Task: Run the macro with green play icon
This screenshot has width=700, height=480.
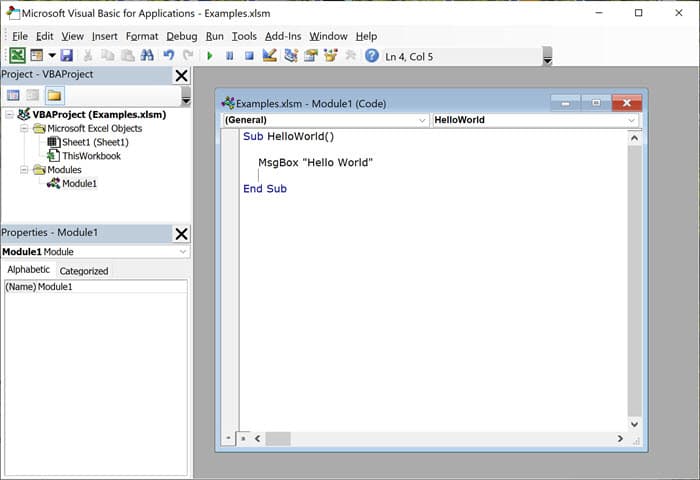Action: pos(210,56)
